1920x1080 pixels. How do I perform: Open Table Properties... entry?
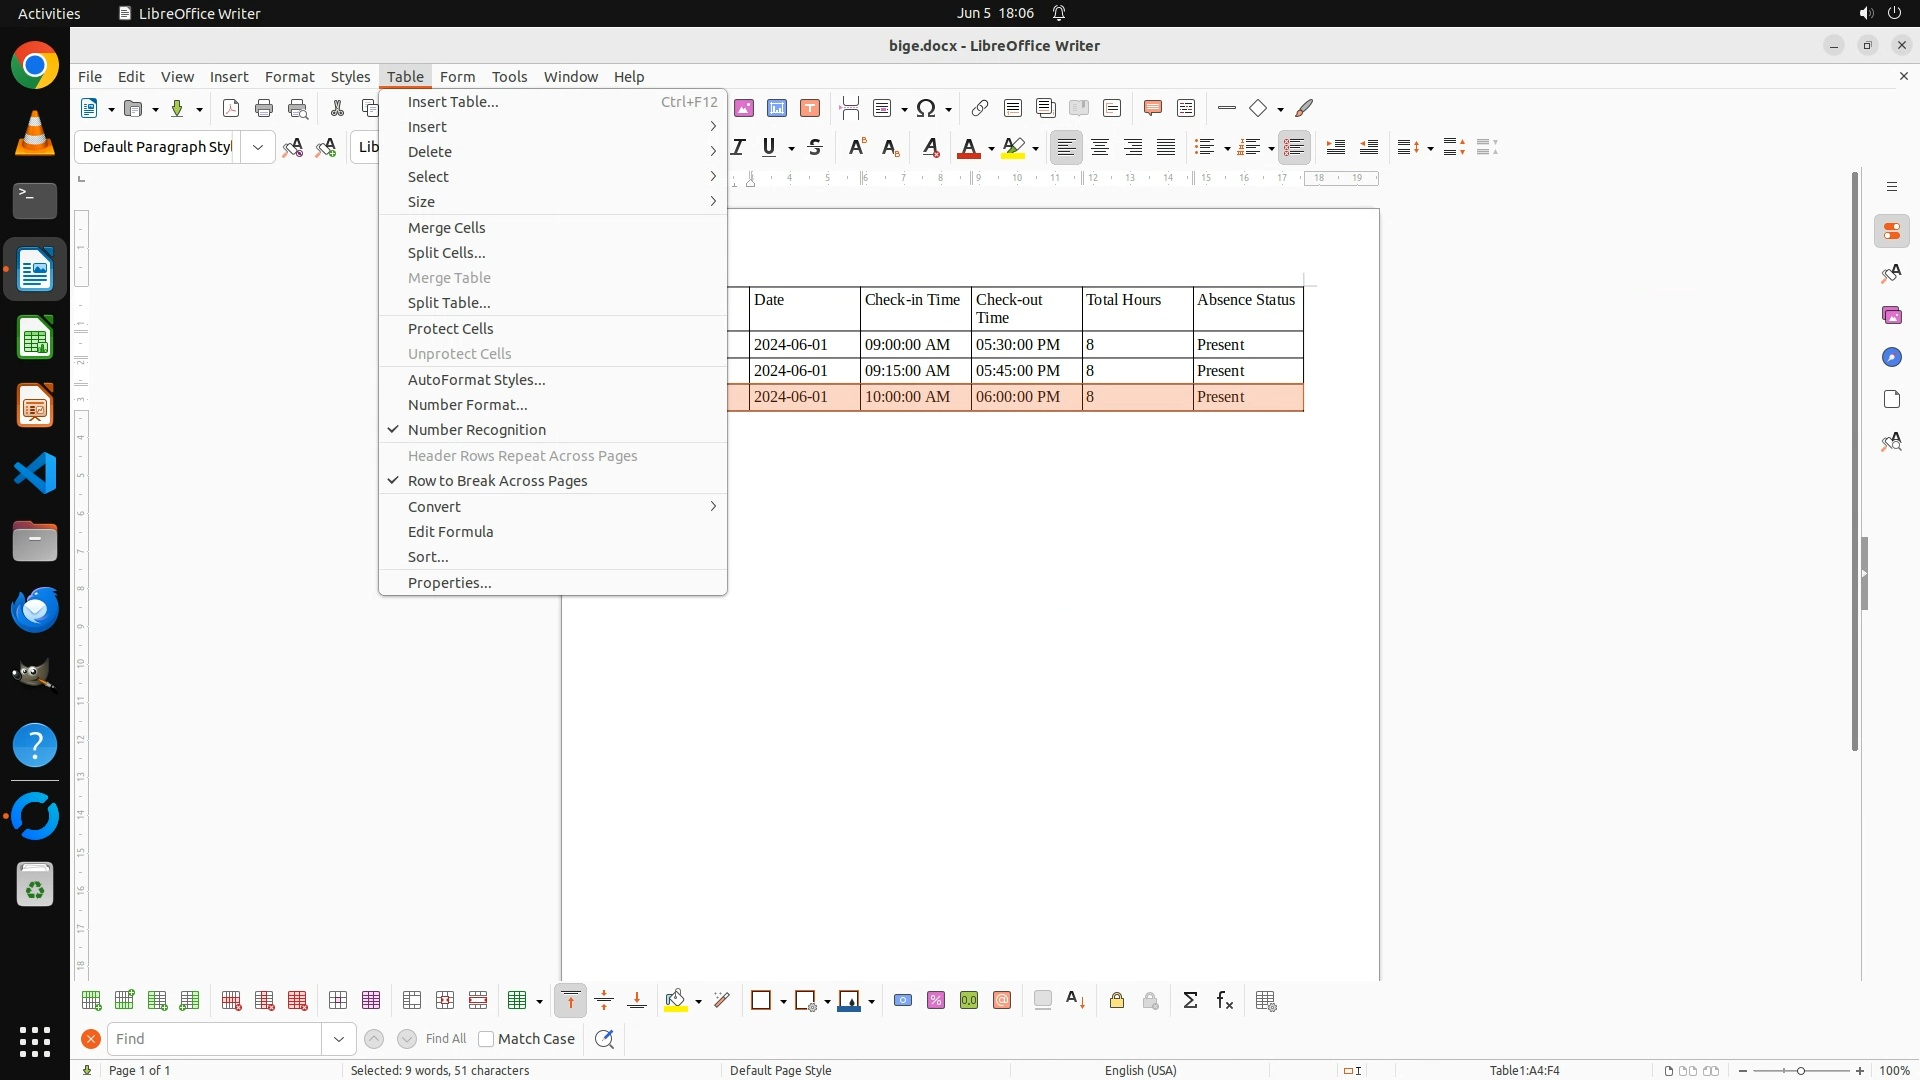click(x=449, y=583)
